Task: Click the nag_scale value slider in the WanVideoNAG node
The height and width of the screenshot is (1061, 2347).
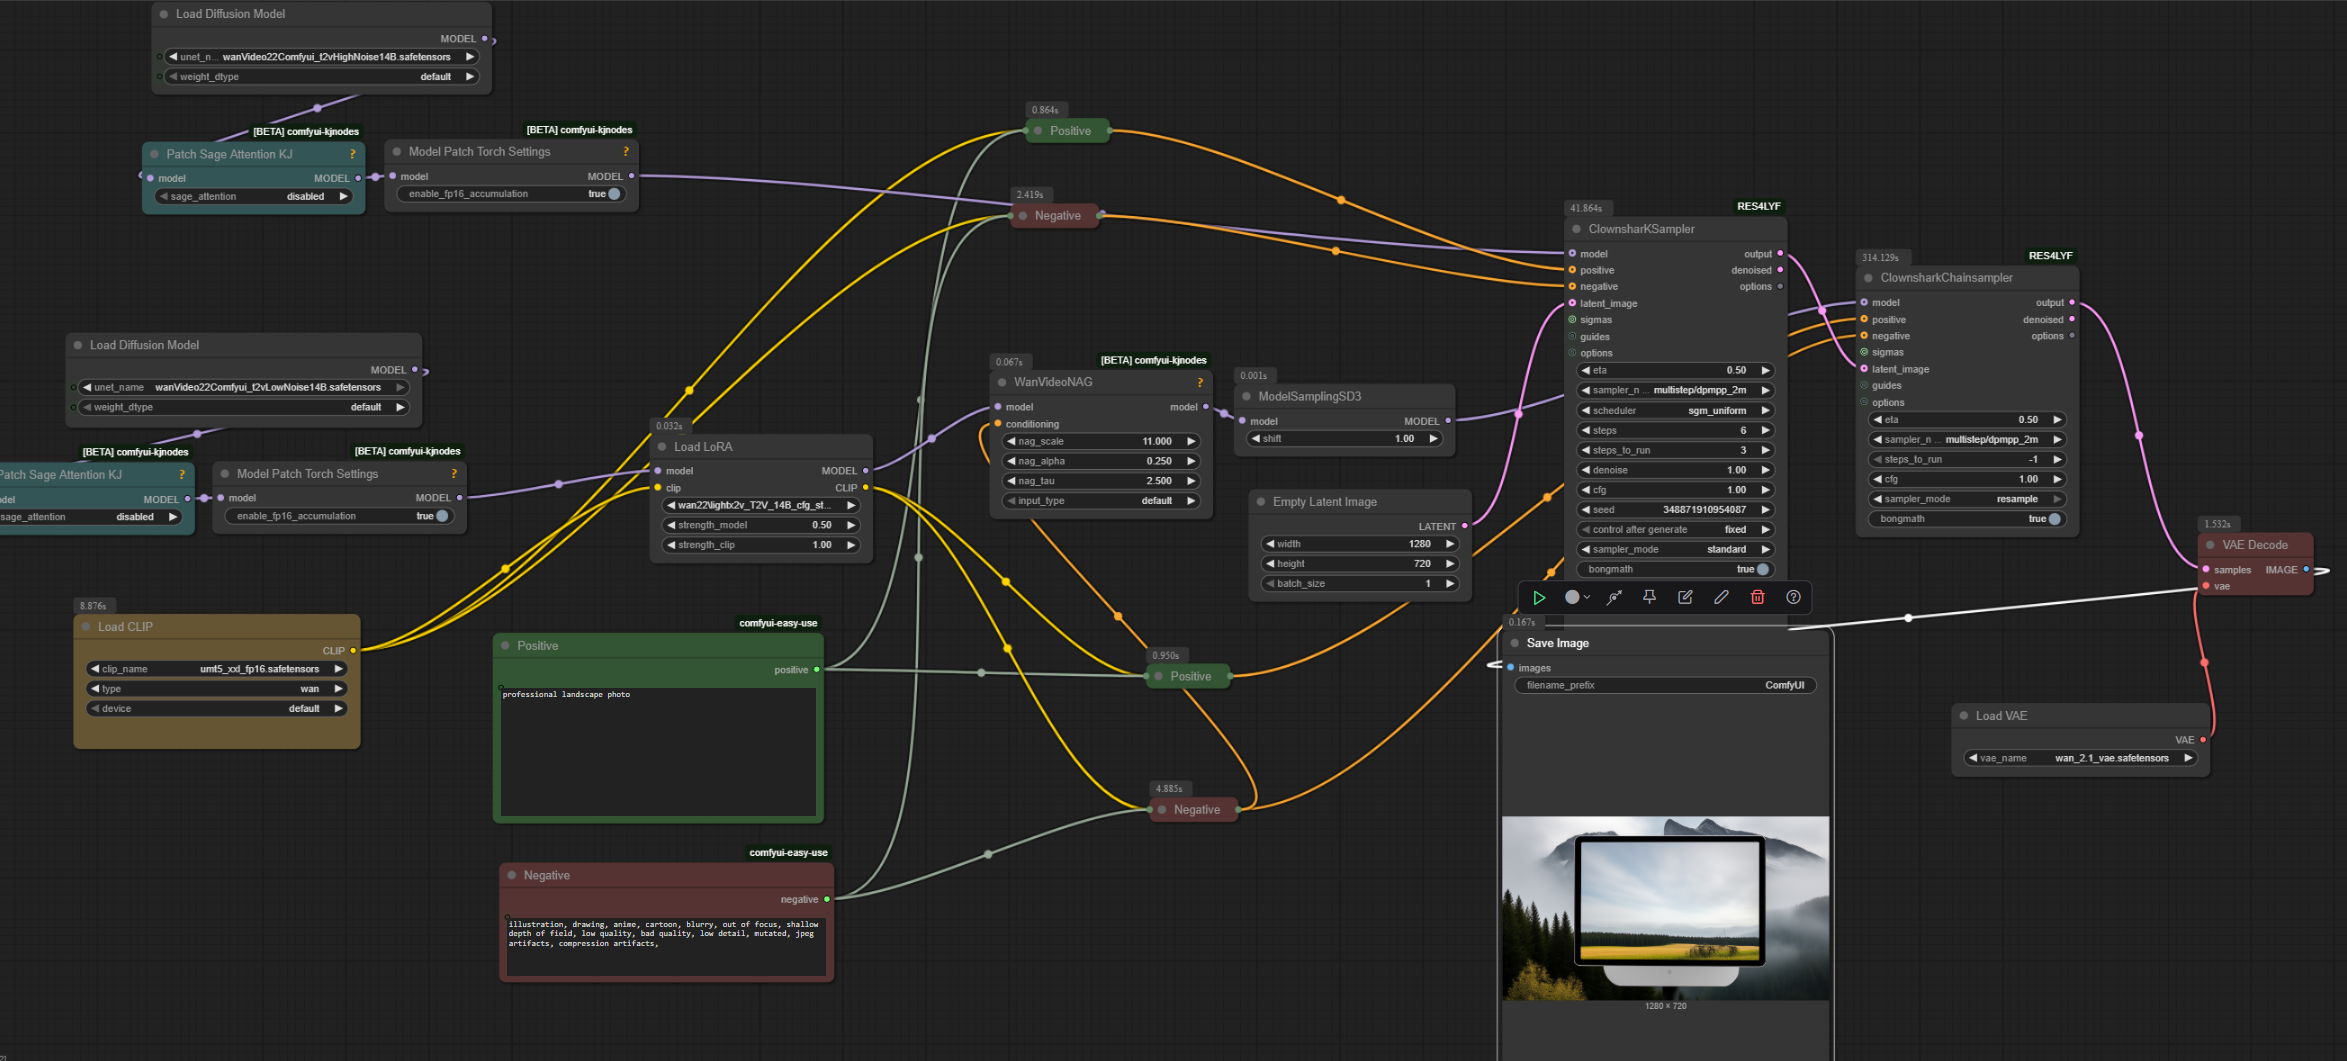Action: pyautogui.click(x=1101, y=441)
